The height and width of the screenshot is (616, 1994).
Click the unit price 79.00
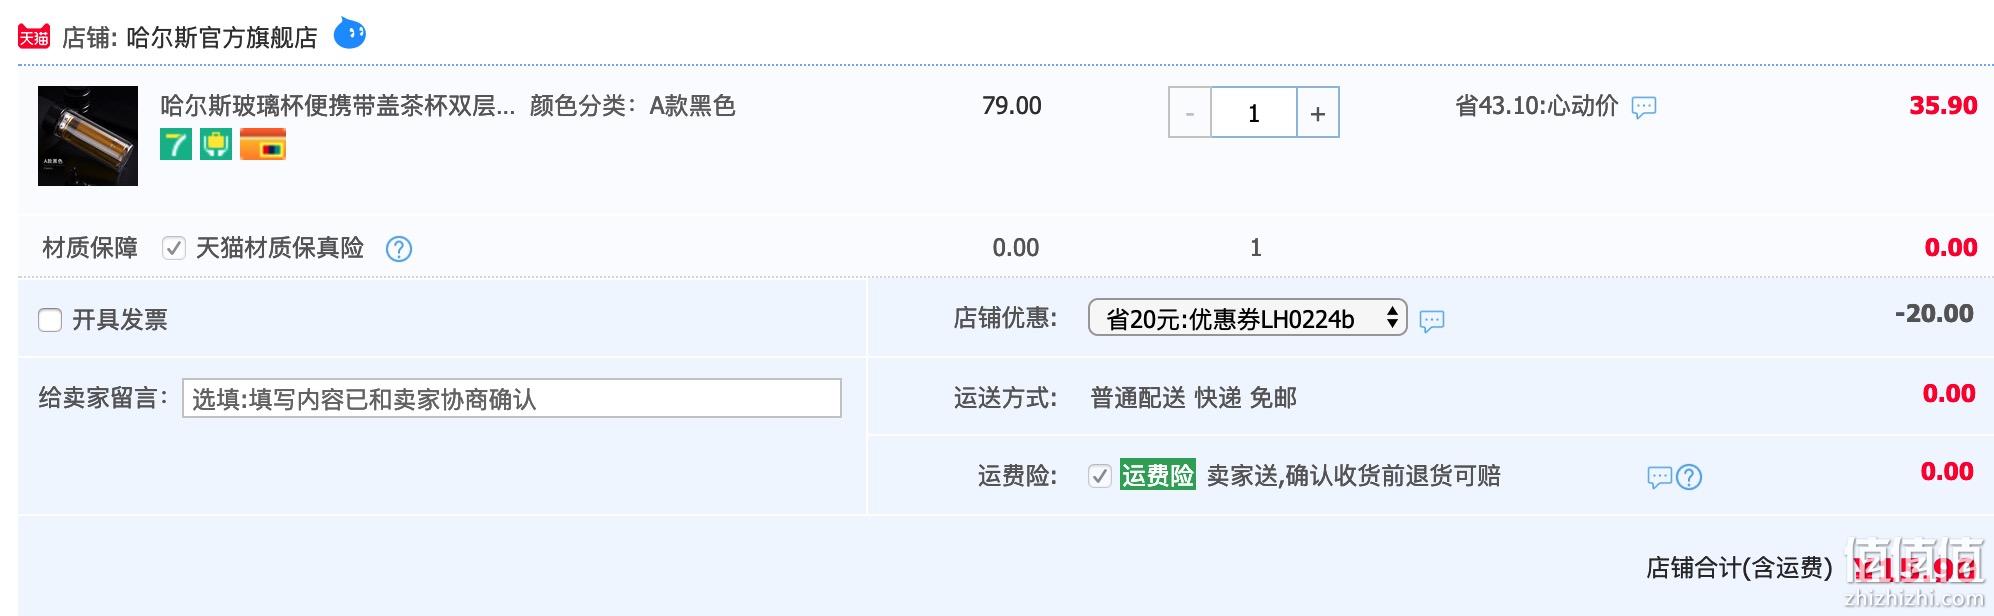(x=1012, y=106)
